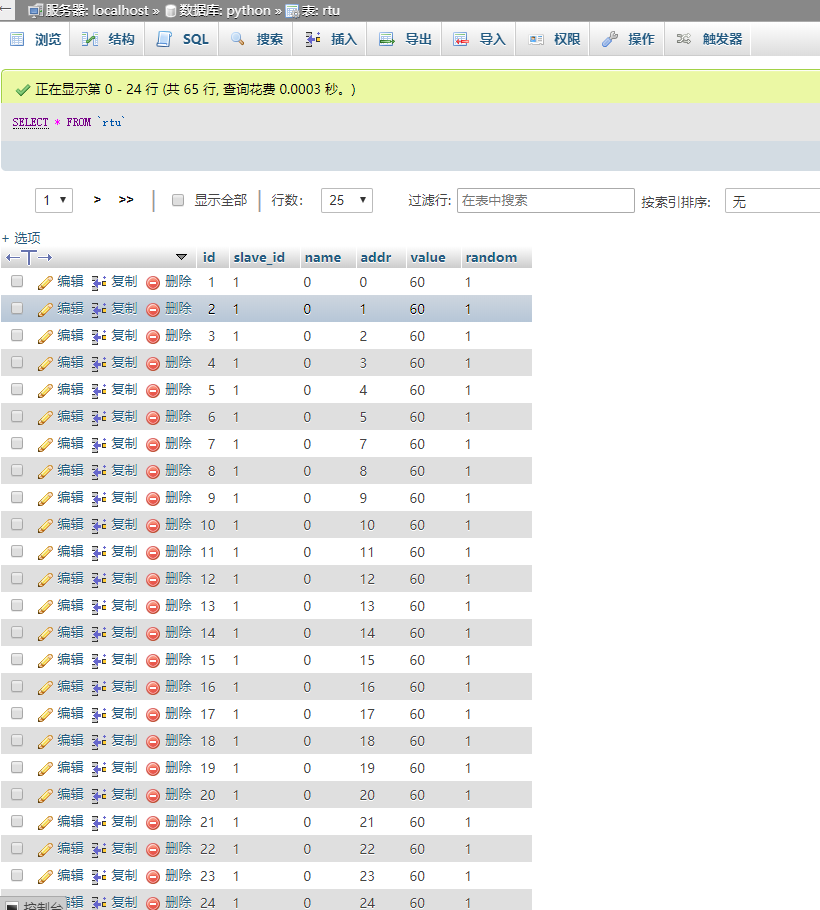Expand the + 选项 options section
Image resolution: width=820 pixels, height=910 pixels.
[x=21, y=238]
